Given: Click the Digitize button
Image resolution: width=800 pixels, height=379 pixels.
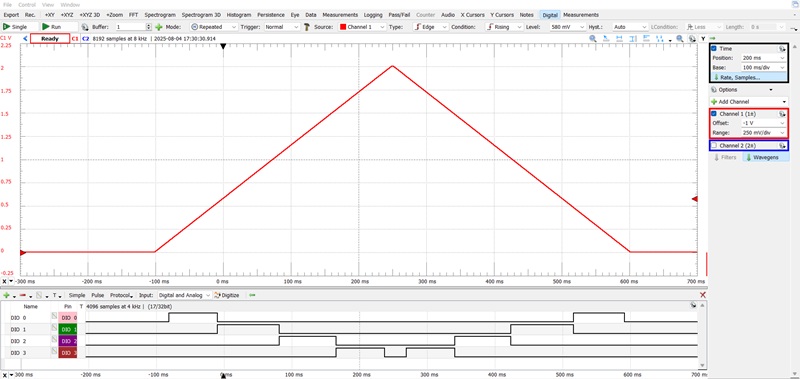Looking at the screenshot, I should click(x=227, y=295).
